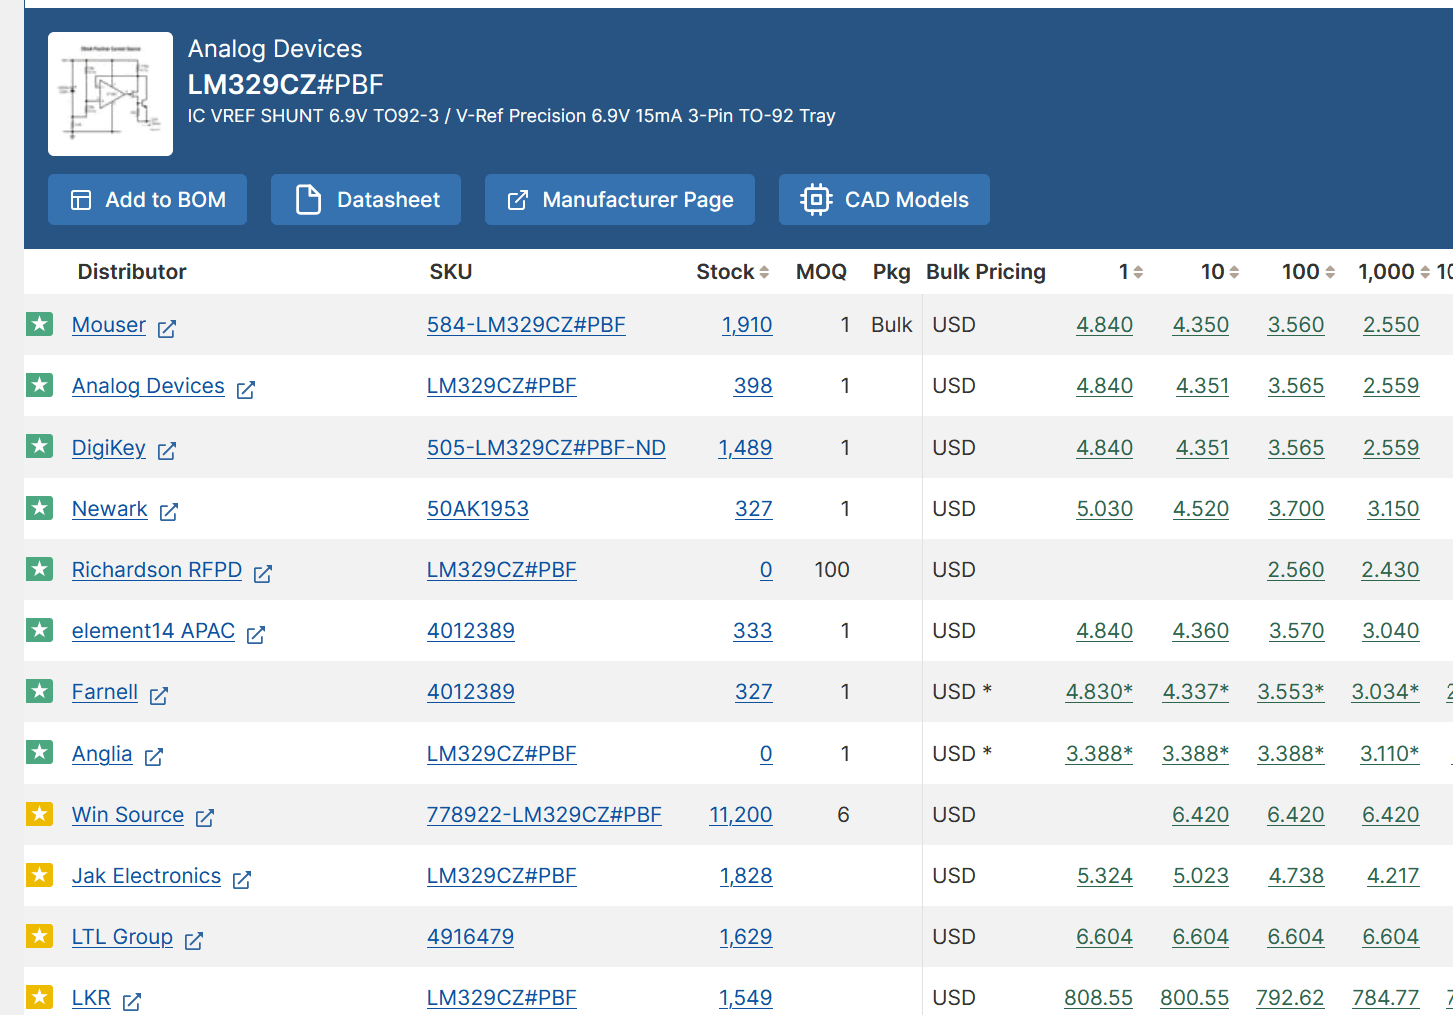Open Win Source SKU 778922-LM329CZ#PBF
Viewport: 1453px width, 1015px height.
click(x=544, y=815)
